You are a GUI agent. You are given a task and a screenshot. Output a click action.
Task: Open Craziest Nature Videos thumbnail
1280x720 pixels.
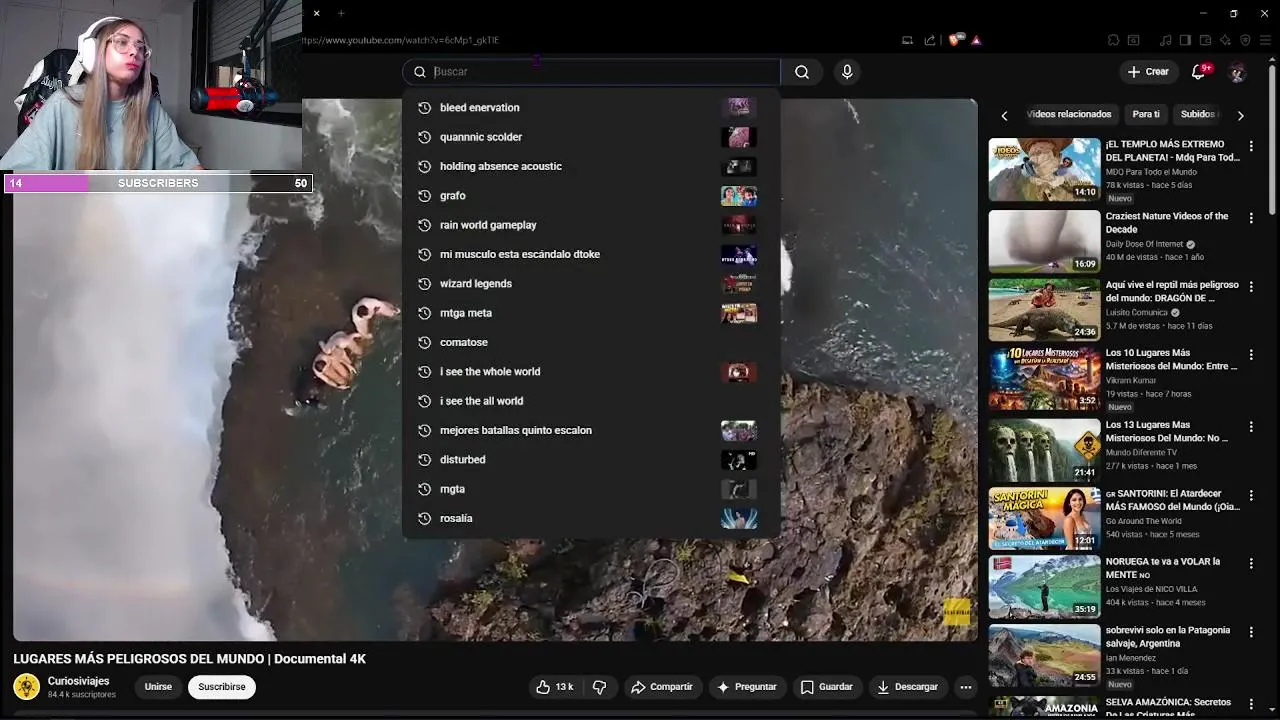[1044, 241]
